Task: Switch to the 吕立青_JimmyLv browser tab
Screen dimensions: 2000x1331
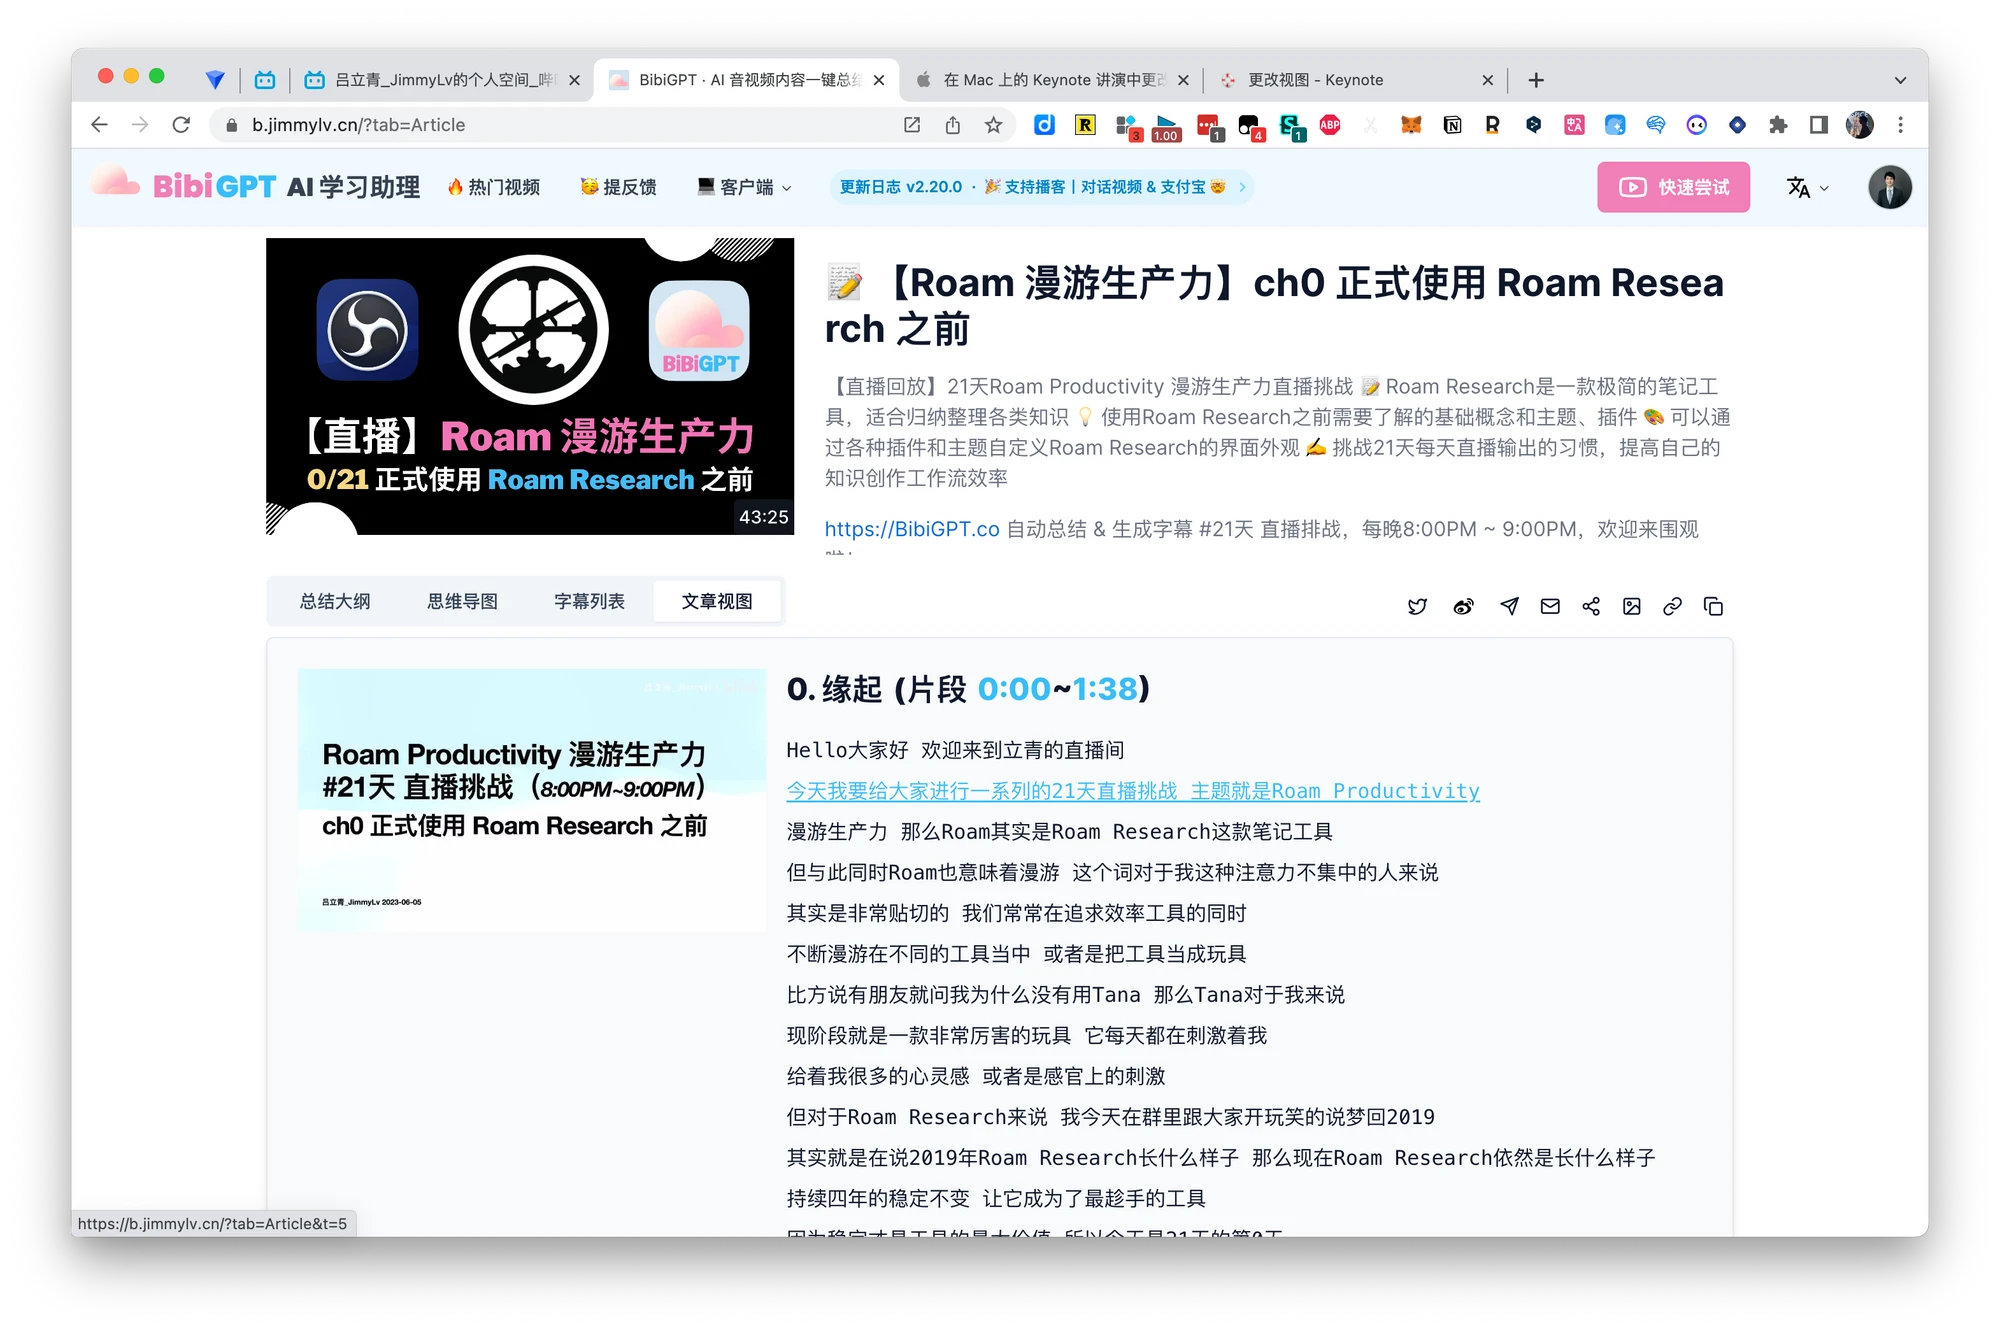Action: point(444,80)
